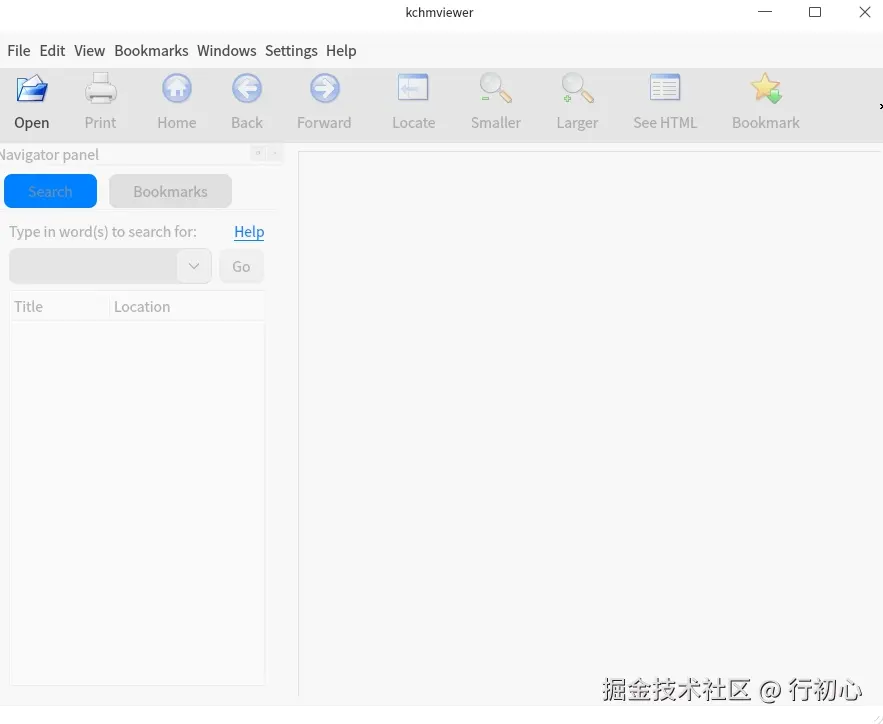
Task: Expand the toolbar overflow arrow
Action: (x=880, y=106)
